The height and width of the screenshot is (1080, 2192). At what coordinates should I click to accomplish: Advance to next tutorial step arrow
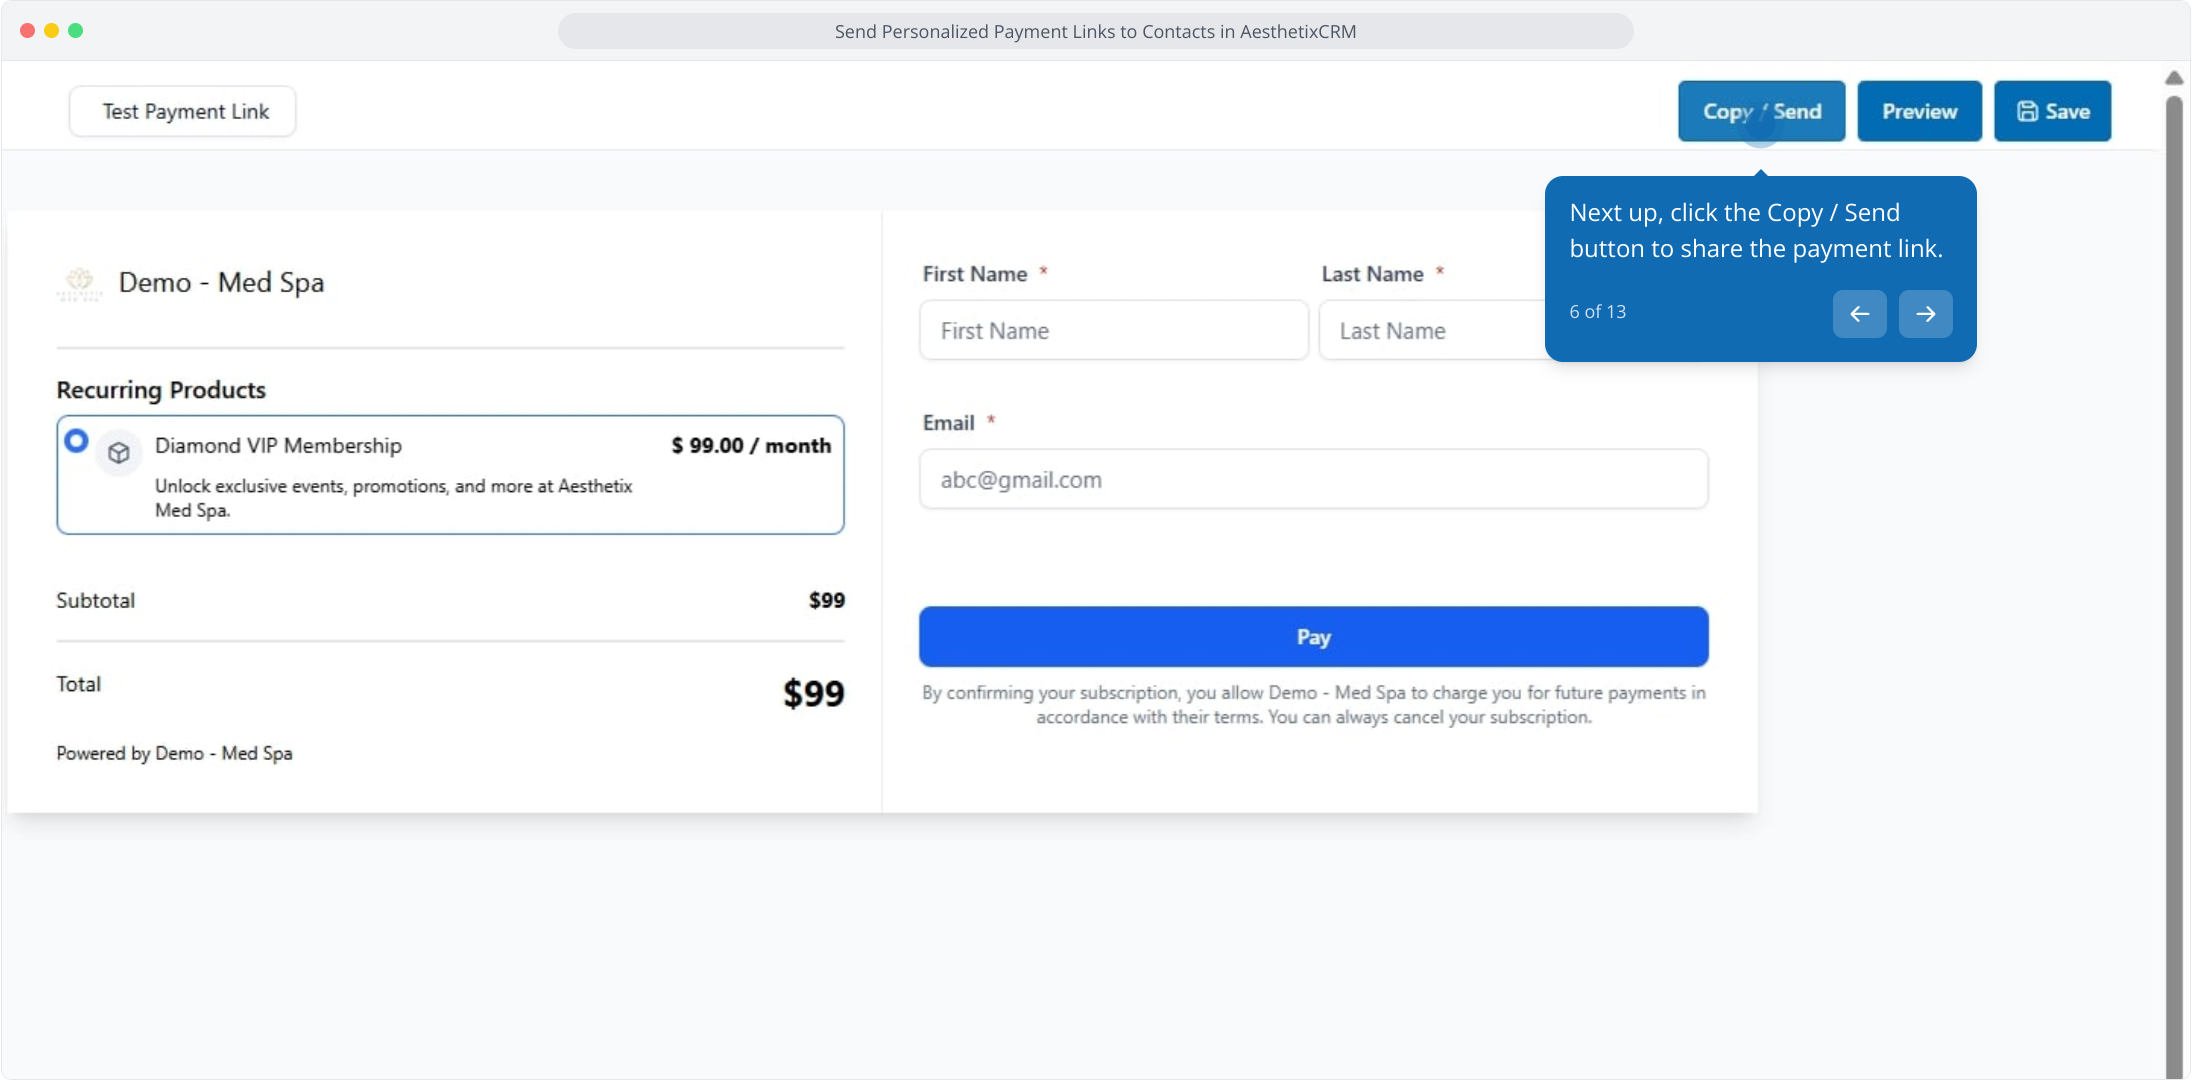[1925, 314]
